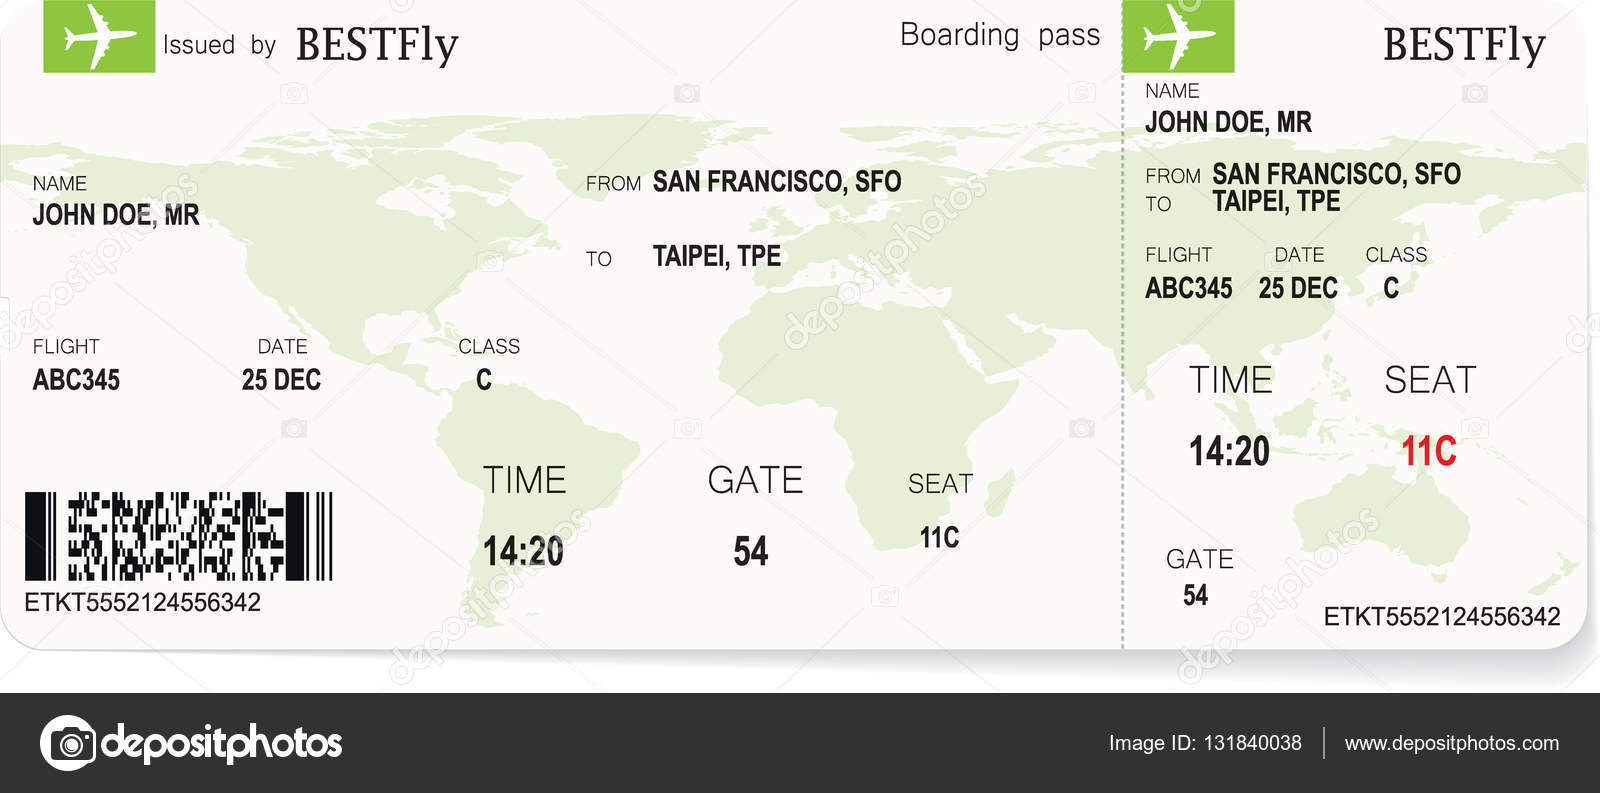This screenshot has width=1600, height=793.
Task: Click the ETKT number below the barcode
Action: click(142, 602)
